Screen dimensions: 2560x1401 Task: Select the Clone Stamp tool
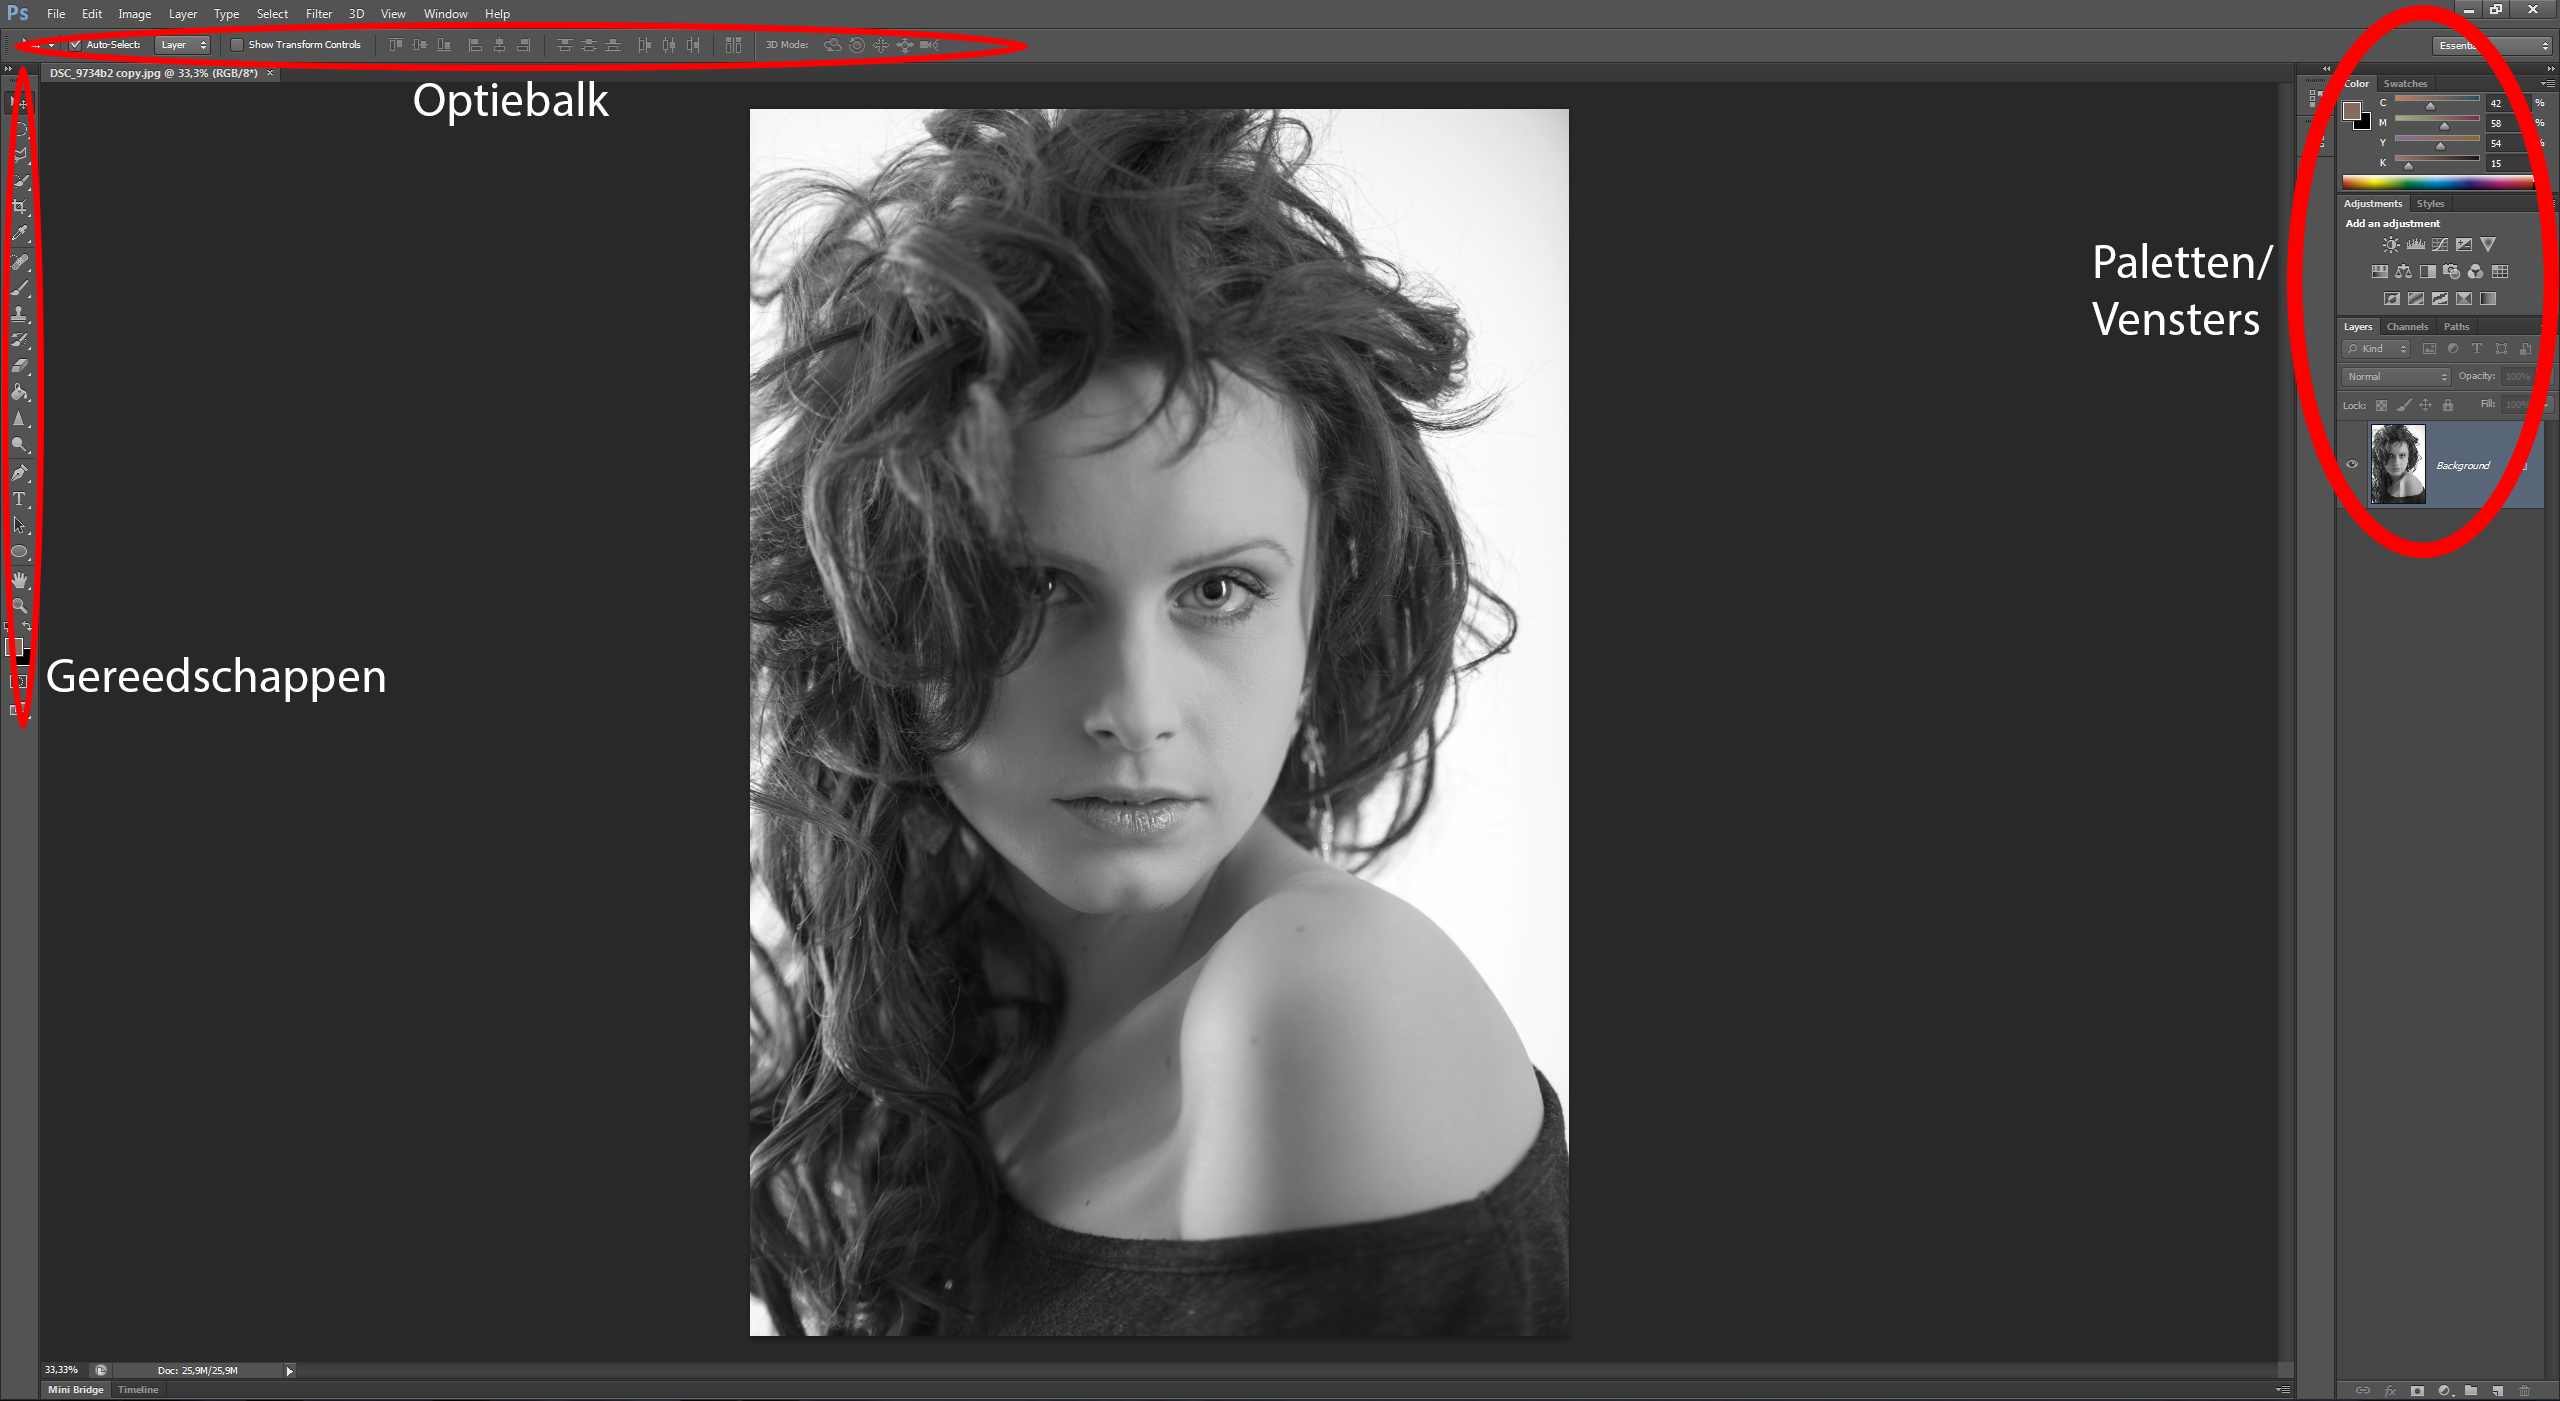click(19, 314)
